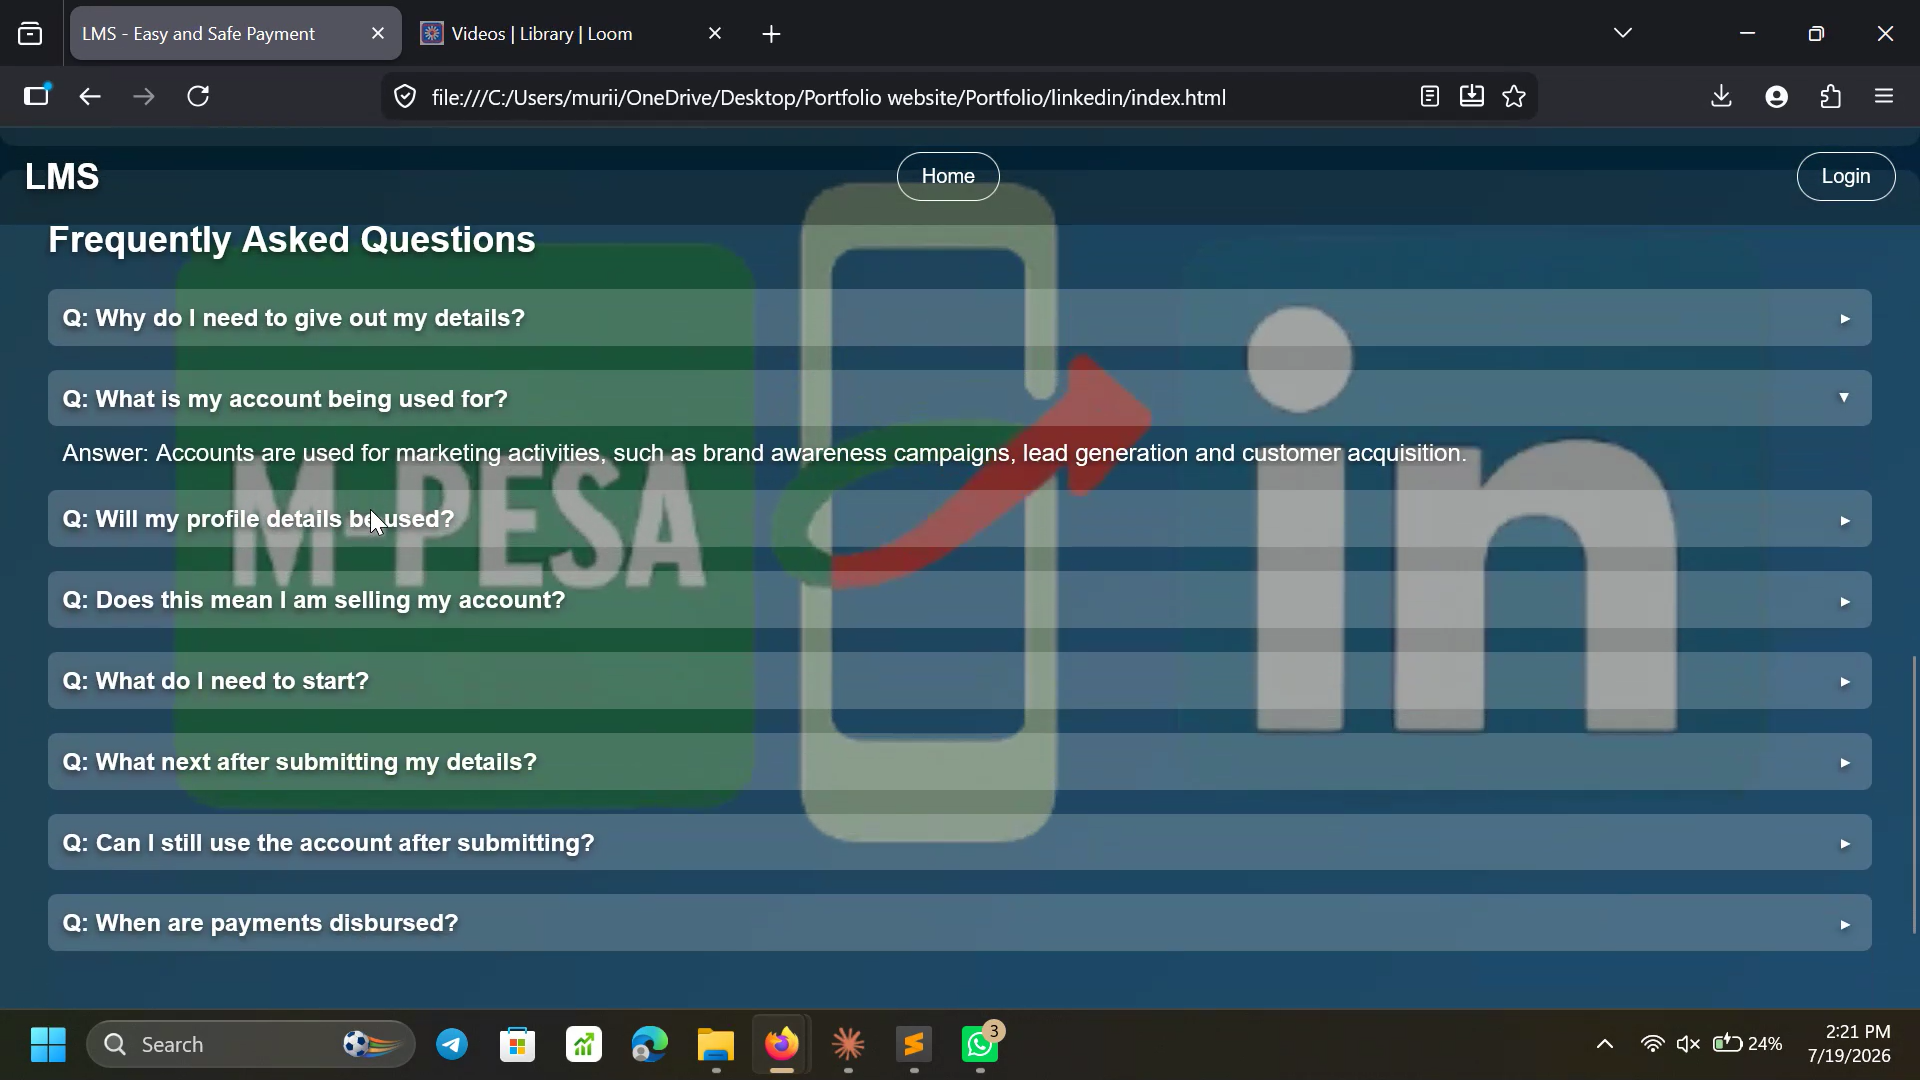
Task: Bookmark this page with the star icon
Action: [1514, 96]
